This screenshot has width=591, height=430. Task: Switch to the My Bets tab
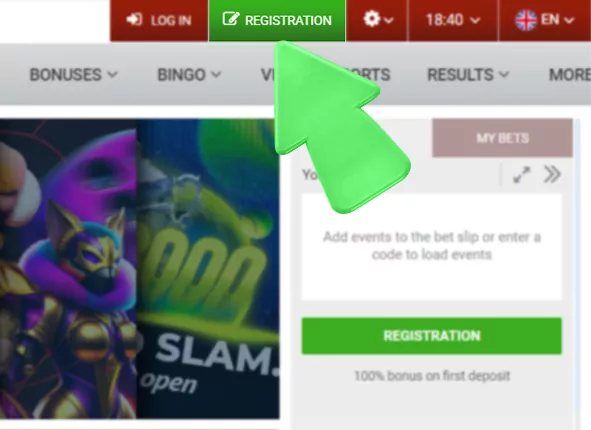[502, 138]
